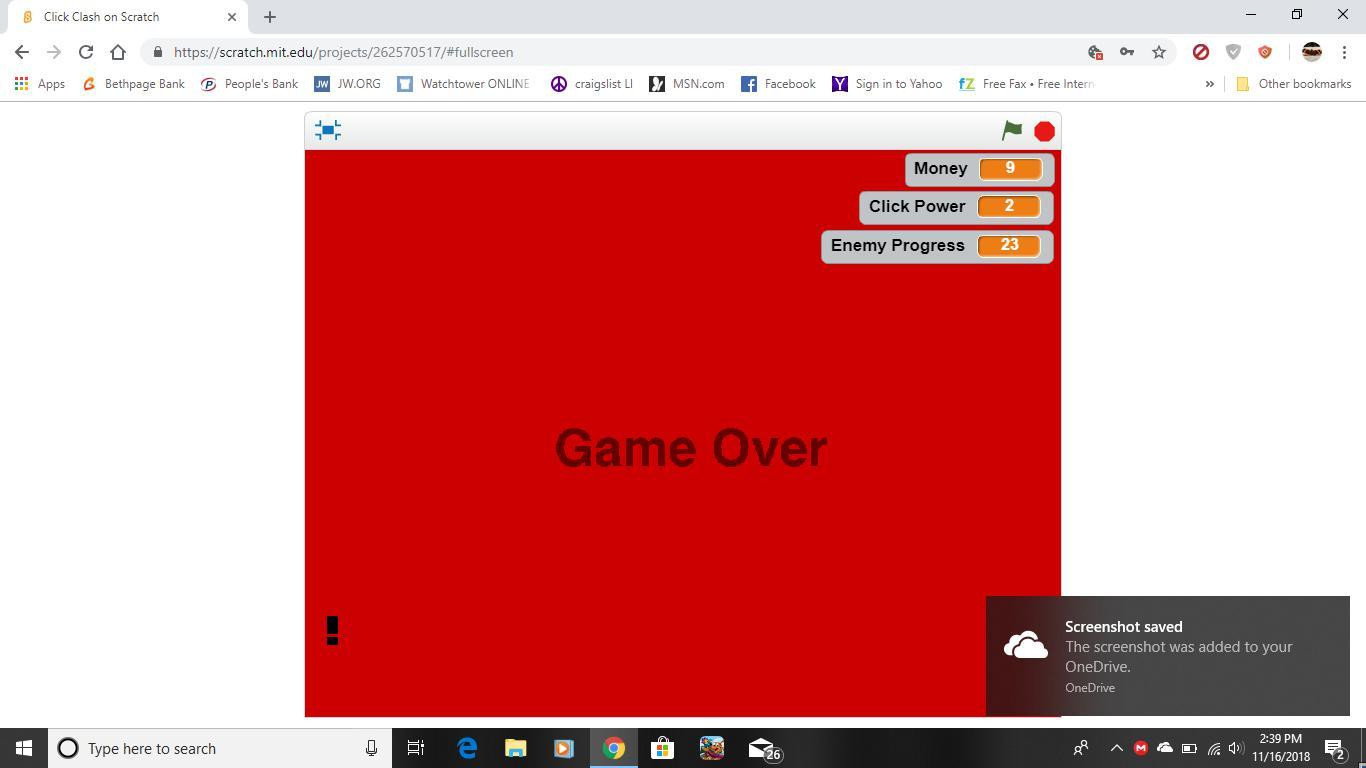Open the craigslist bookmark
Image resolution: width=1366 pixels, height=768 pixels.
[592, 84]
